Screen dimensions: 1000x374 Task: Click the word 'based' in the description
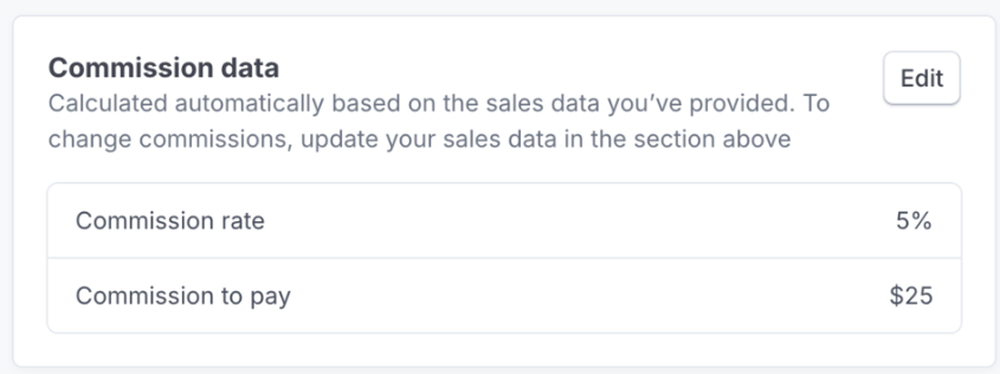(364, 103)
